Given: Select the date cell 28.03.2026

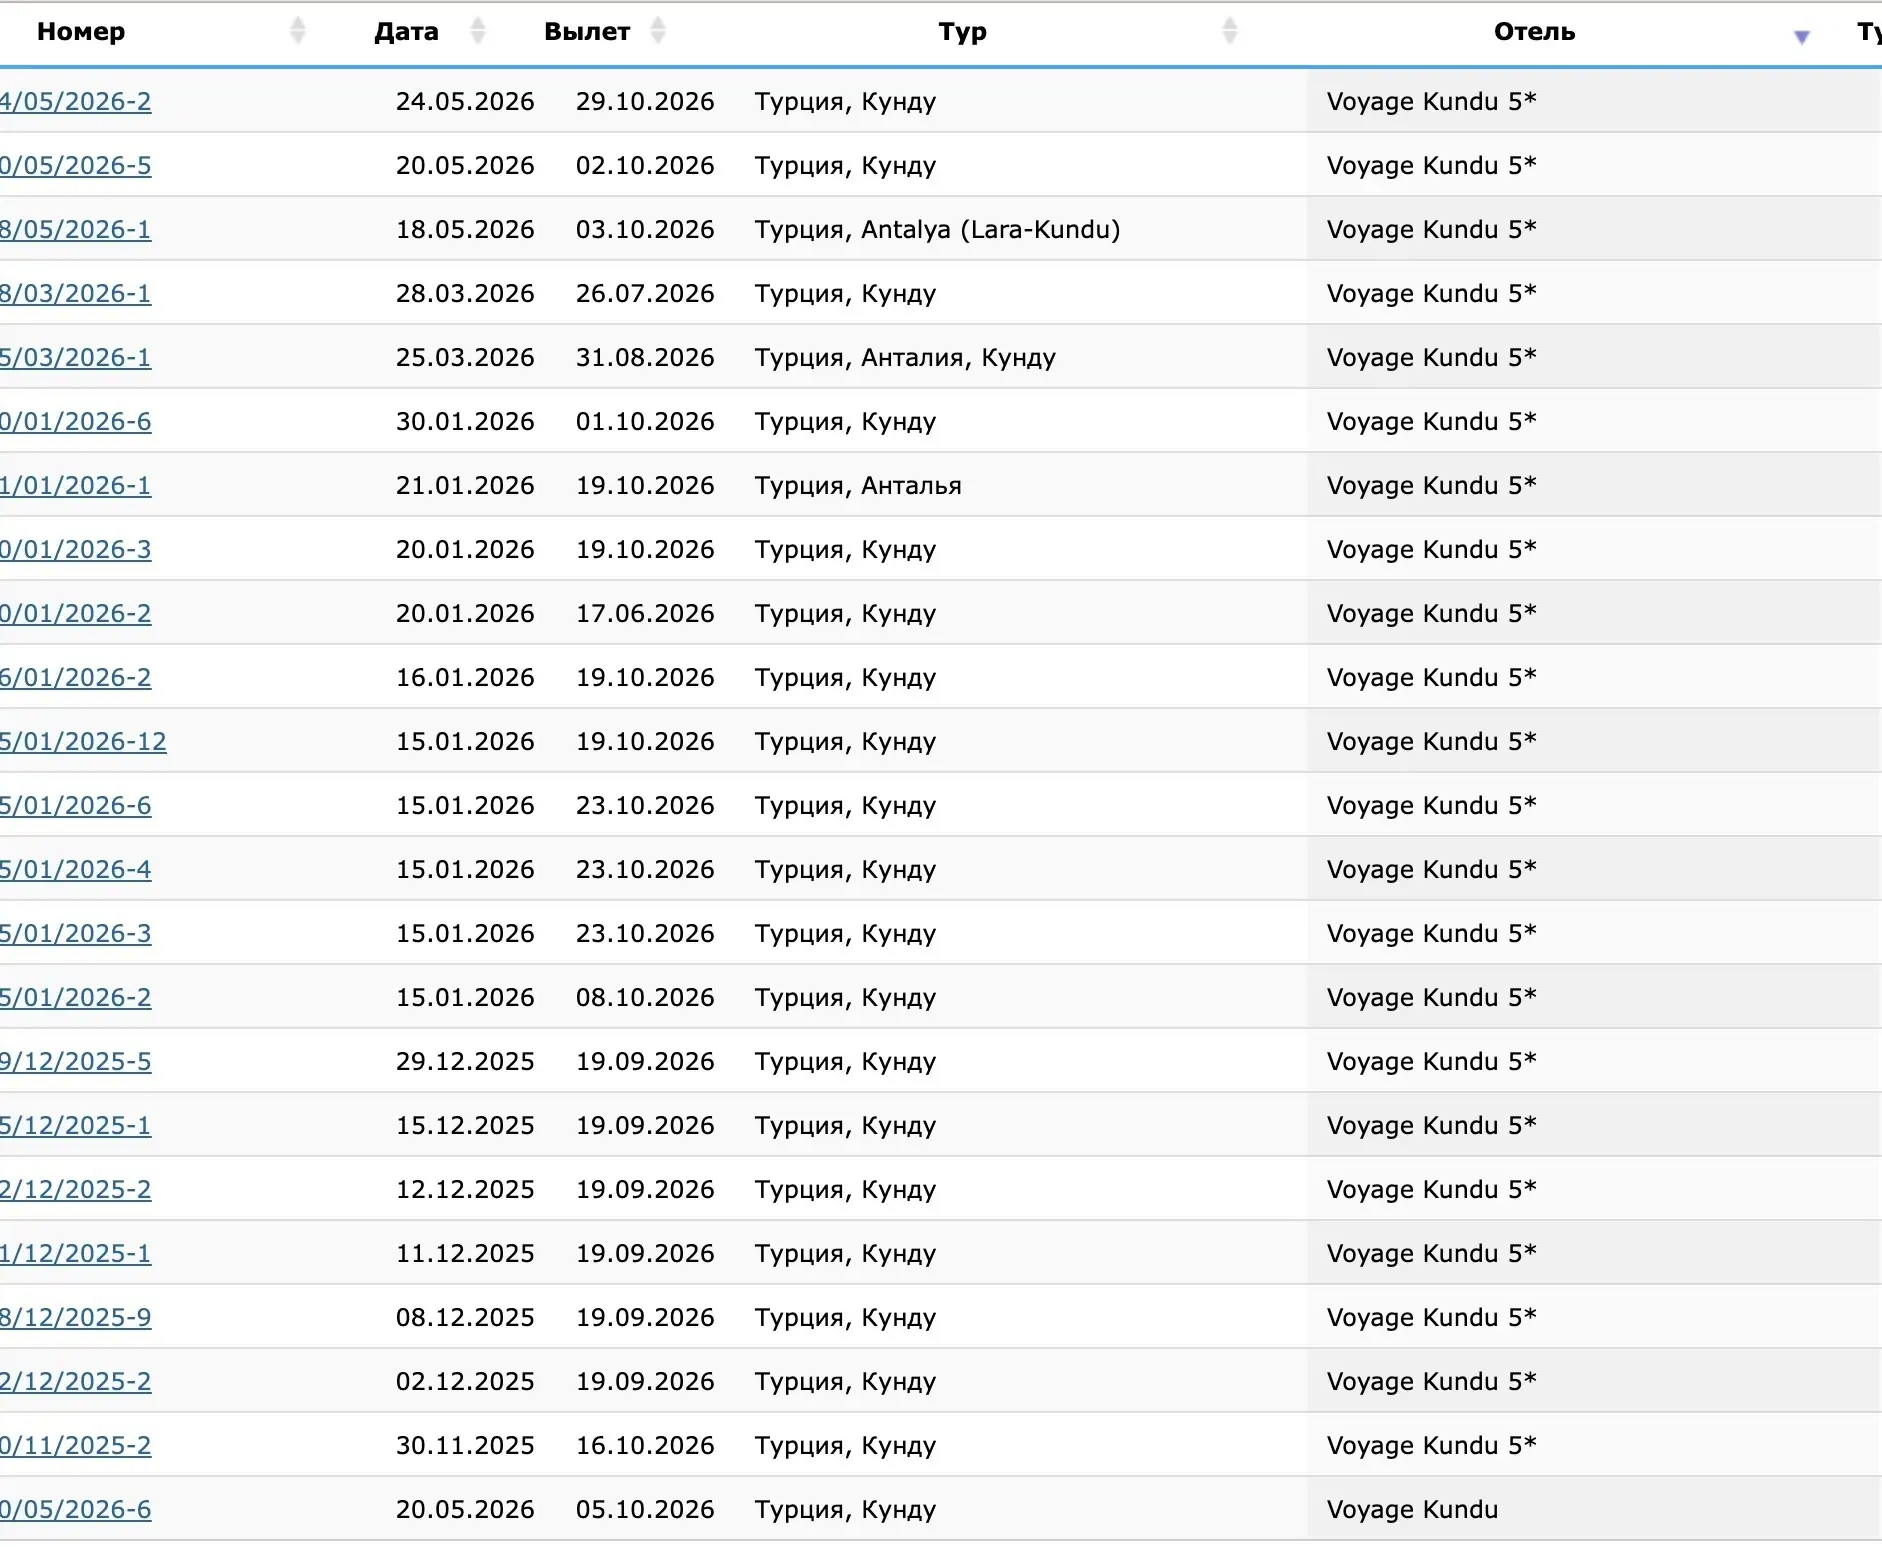Looking at the screenshot, I should click(x=465, y=293).
